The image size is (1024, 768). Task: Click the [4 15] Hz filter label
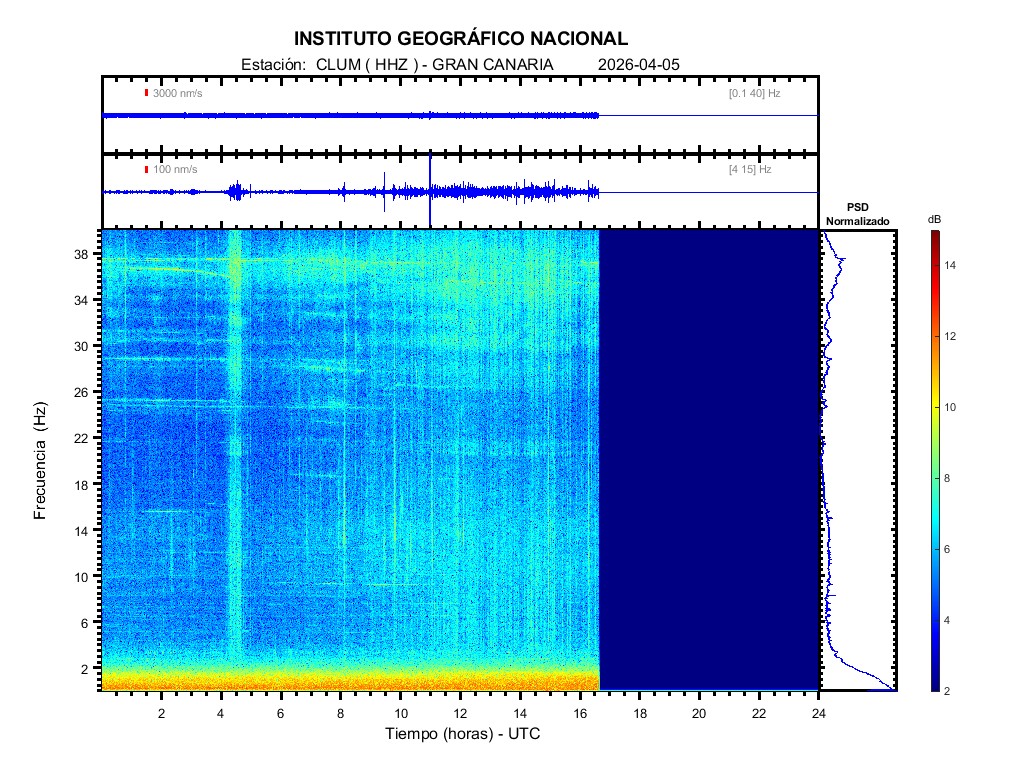(x=750, y=169)
